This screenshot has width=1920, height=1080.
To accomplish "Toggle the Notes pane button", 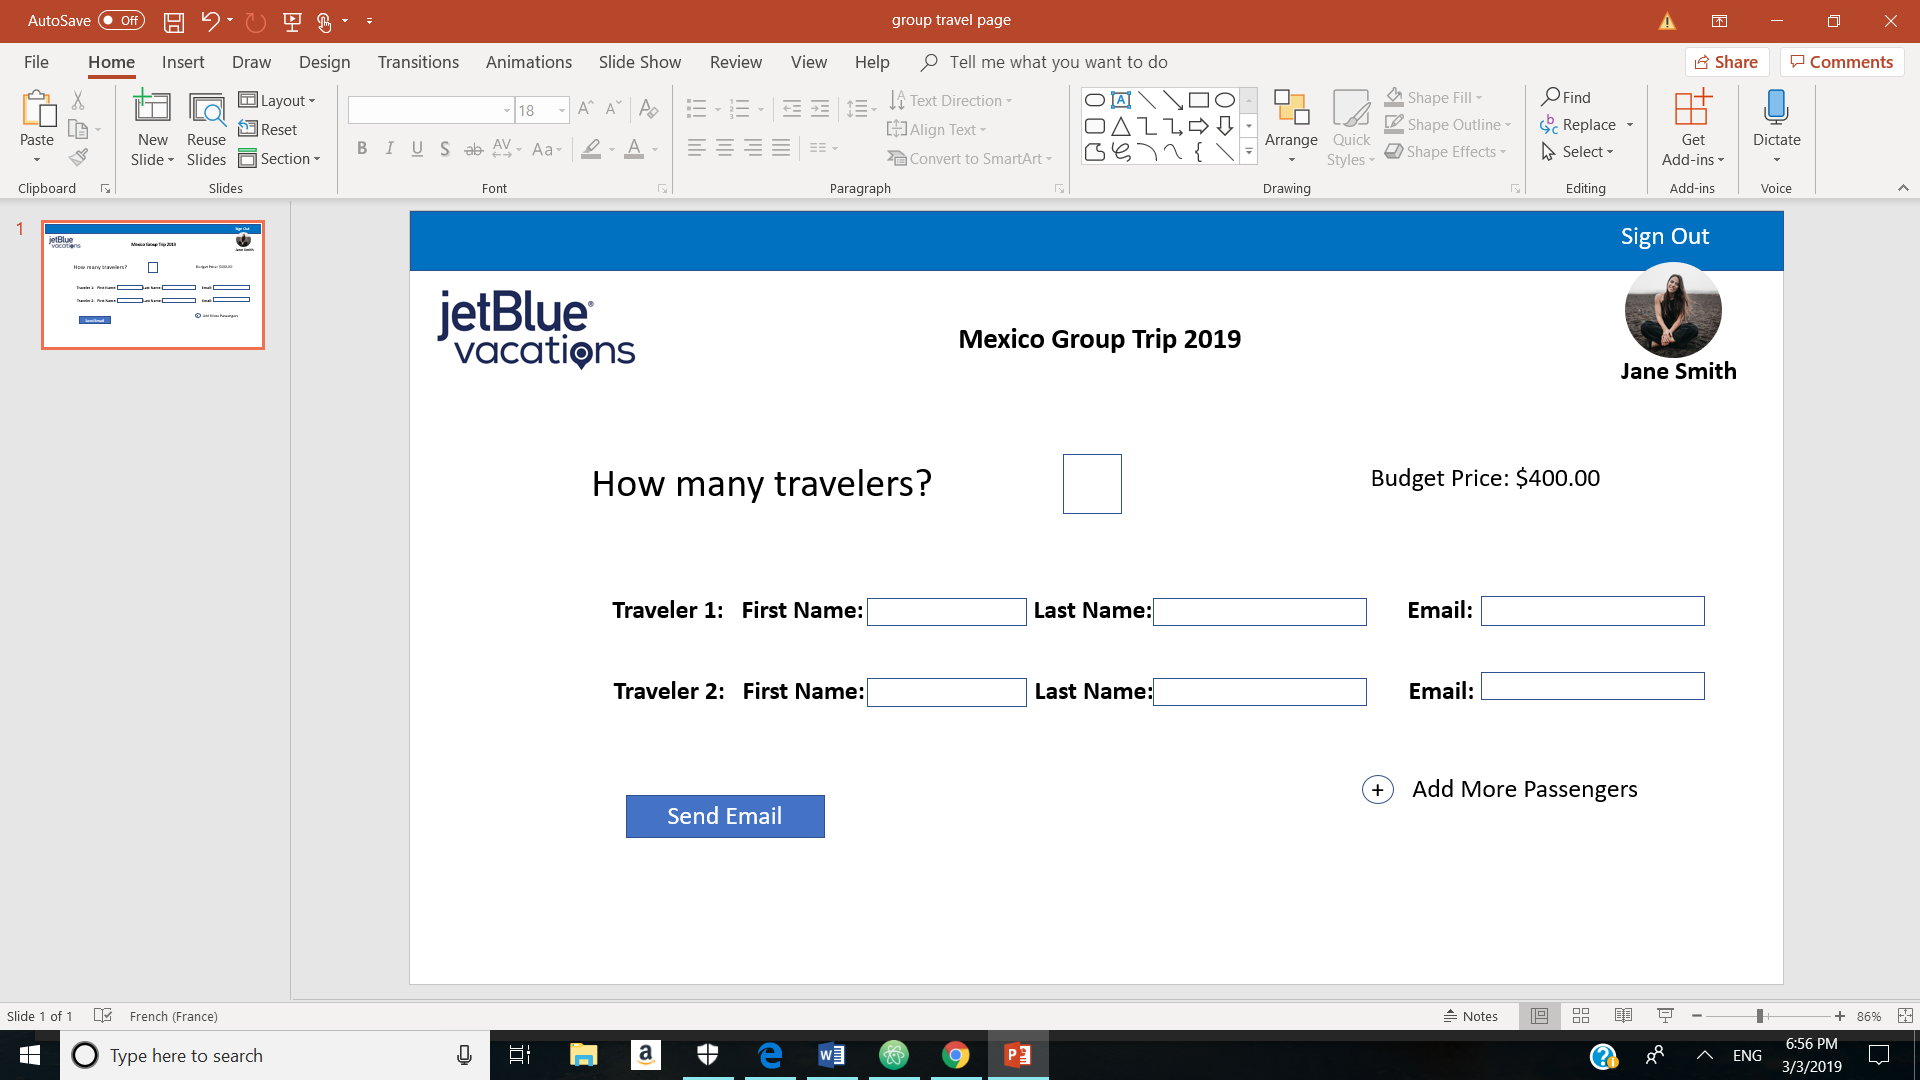I will tap(1470, 1016).
